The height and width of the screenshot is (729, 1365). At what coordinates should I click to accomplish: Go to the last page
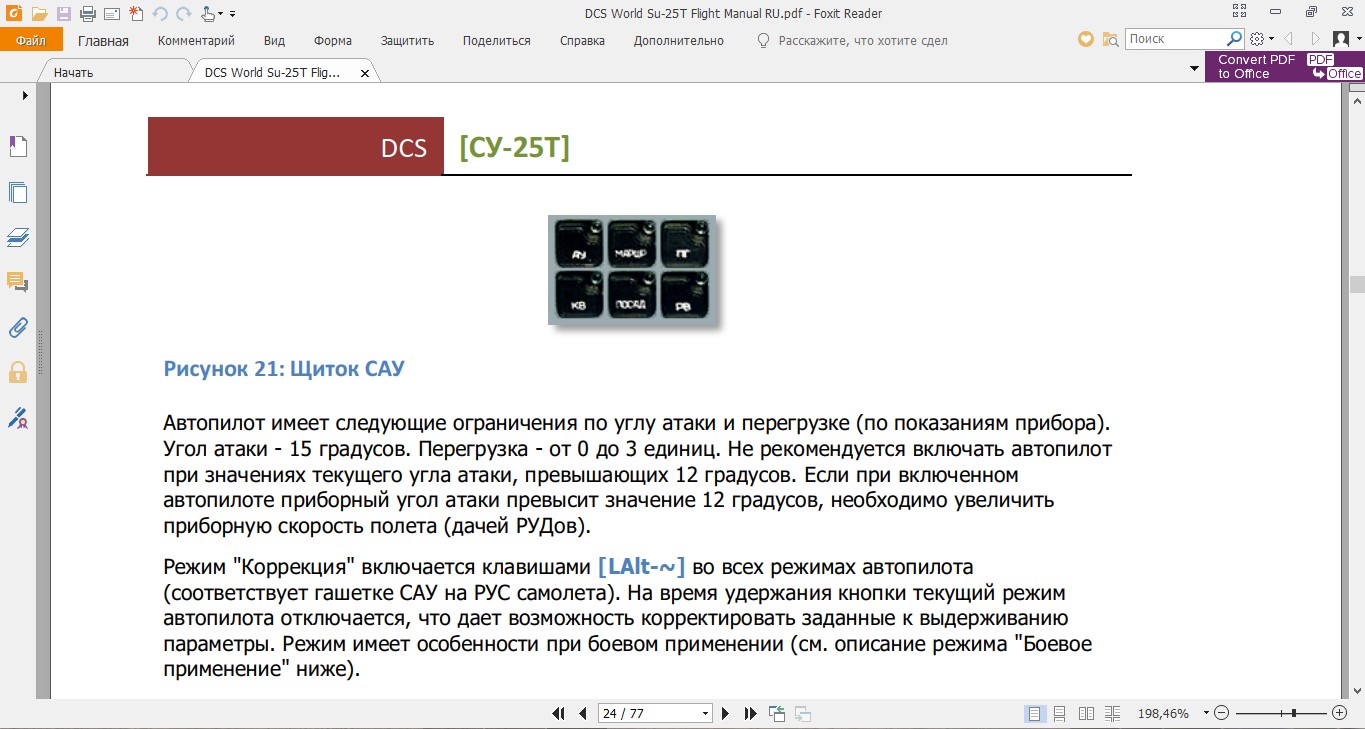(x=750, y=713)
